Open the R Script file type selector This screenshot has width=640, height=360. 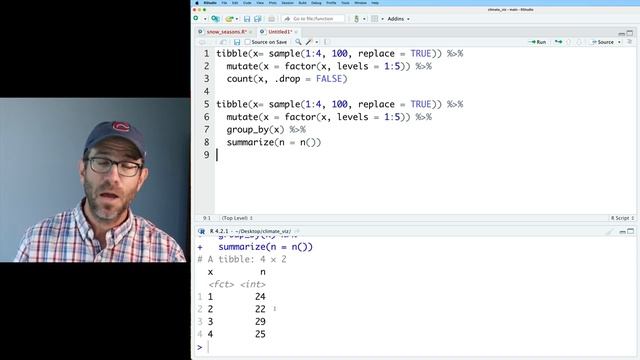pyautogui.click(x=622, y=218)
